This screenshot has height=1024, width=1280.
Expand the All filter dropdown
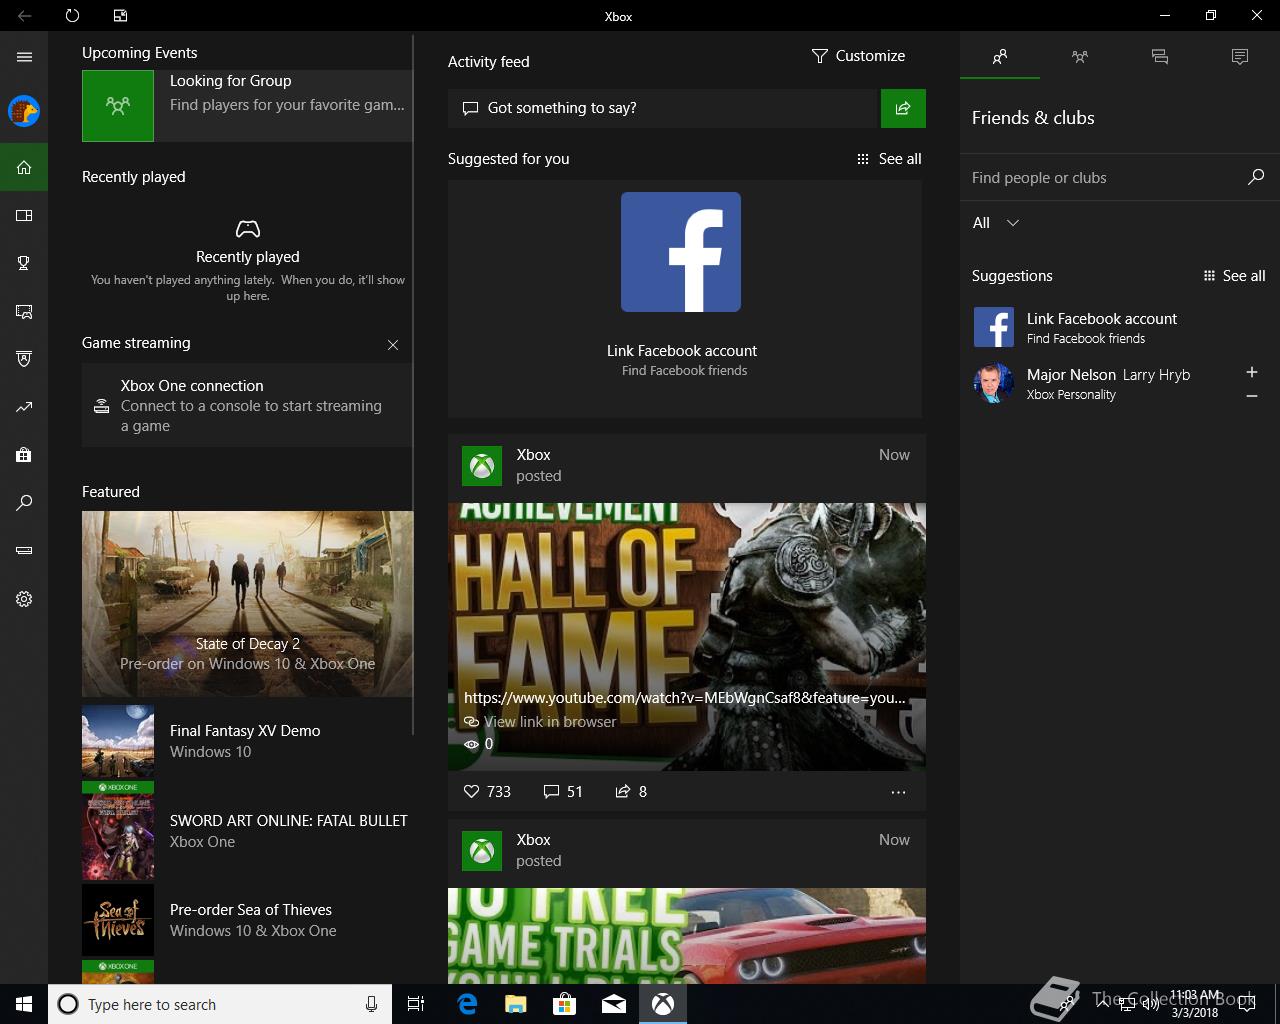coord(996,223)
